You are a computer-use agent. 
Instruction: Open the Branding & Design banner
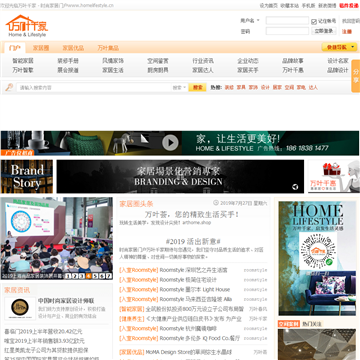[x=180, y=177]
